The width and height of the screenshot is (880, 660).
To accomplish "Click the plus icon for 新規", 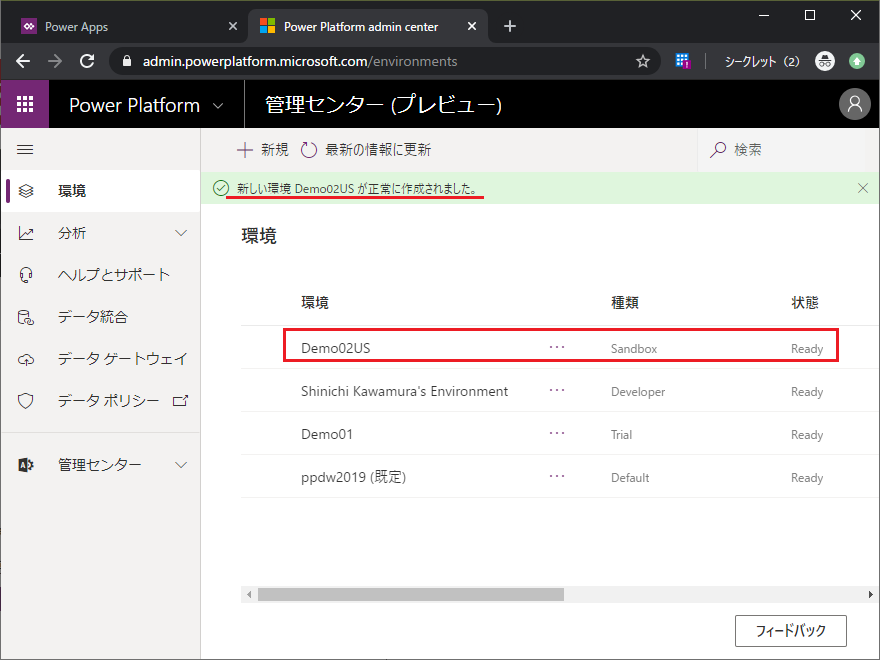I will pyautogui.click(x=245, y=150).
